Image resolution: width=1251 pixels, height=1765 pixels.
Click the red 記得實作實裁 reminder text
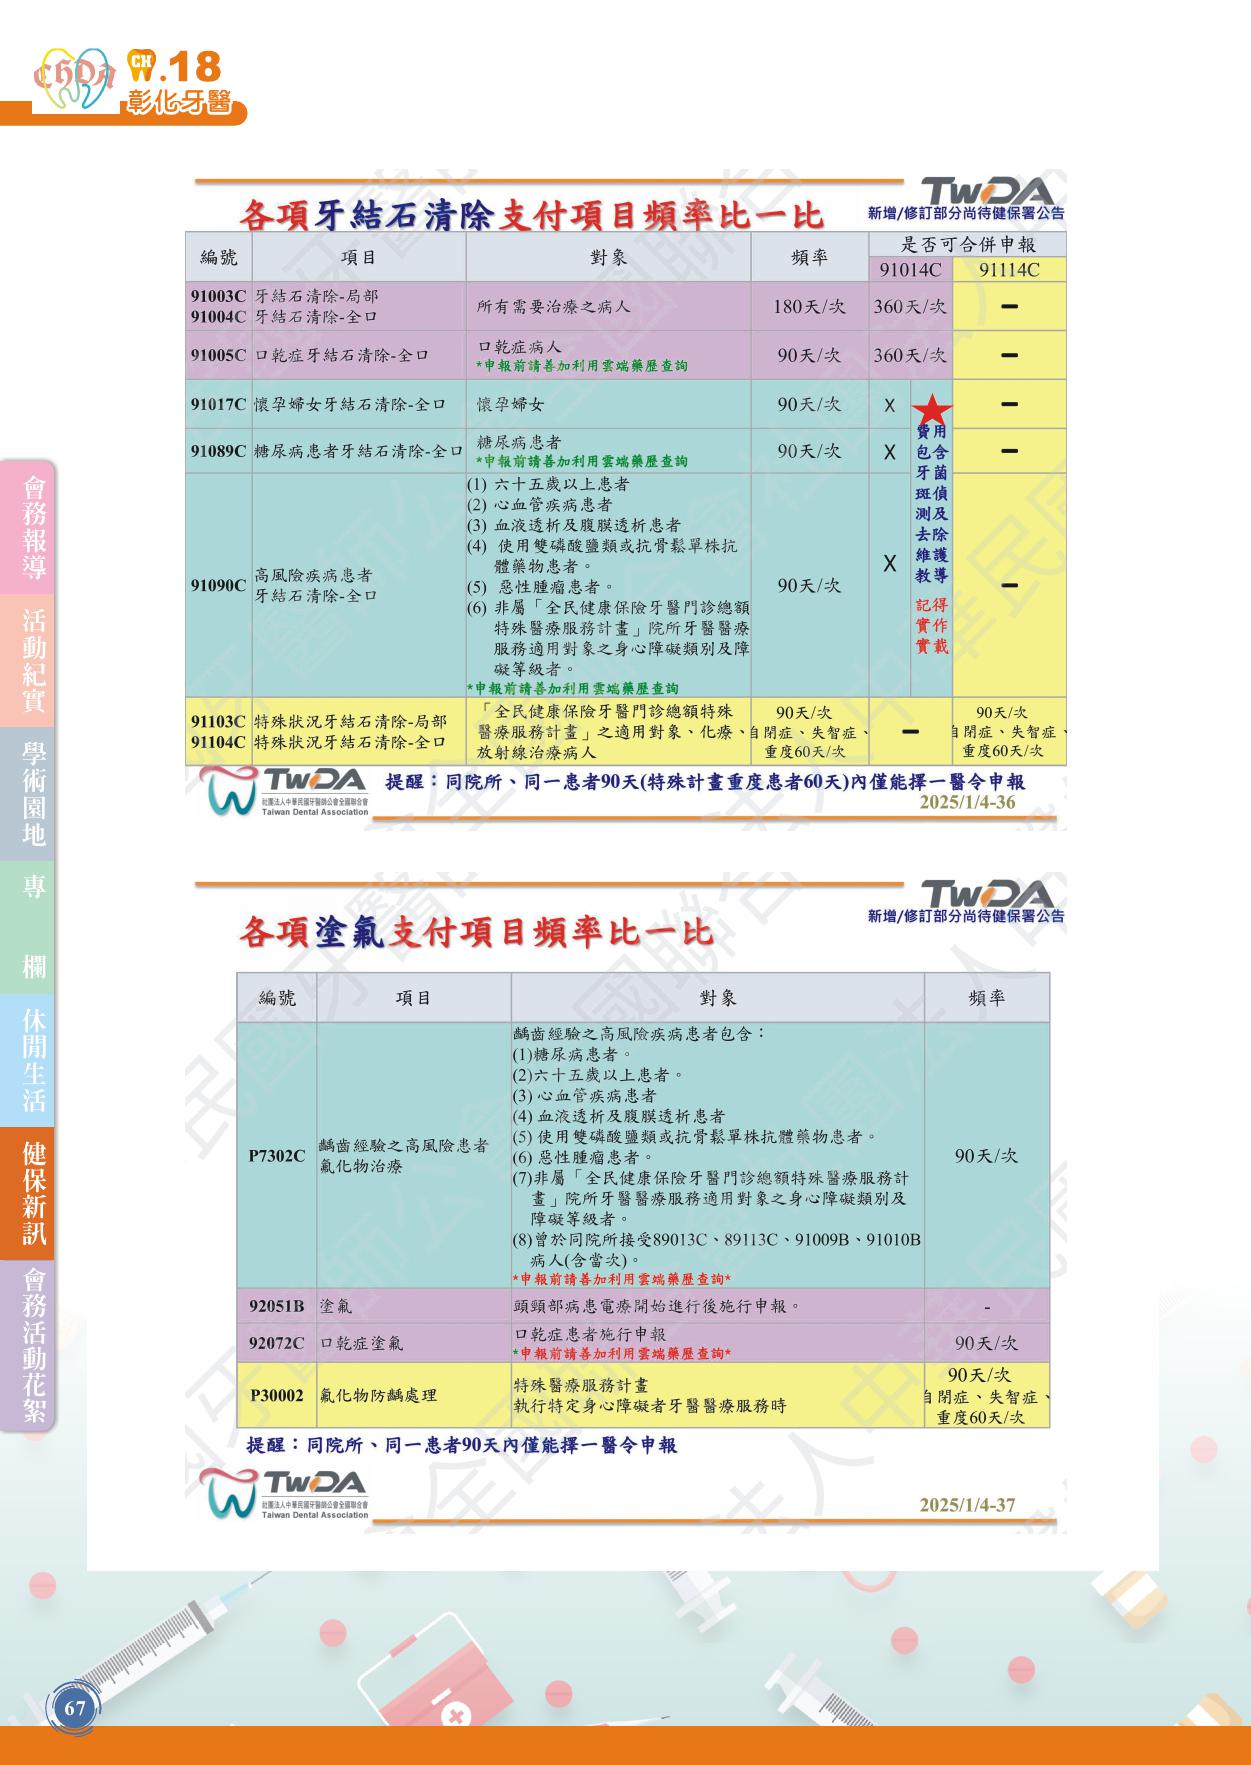coord(932,625)
